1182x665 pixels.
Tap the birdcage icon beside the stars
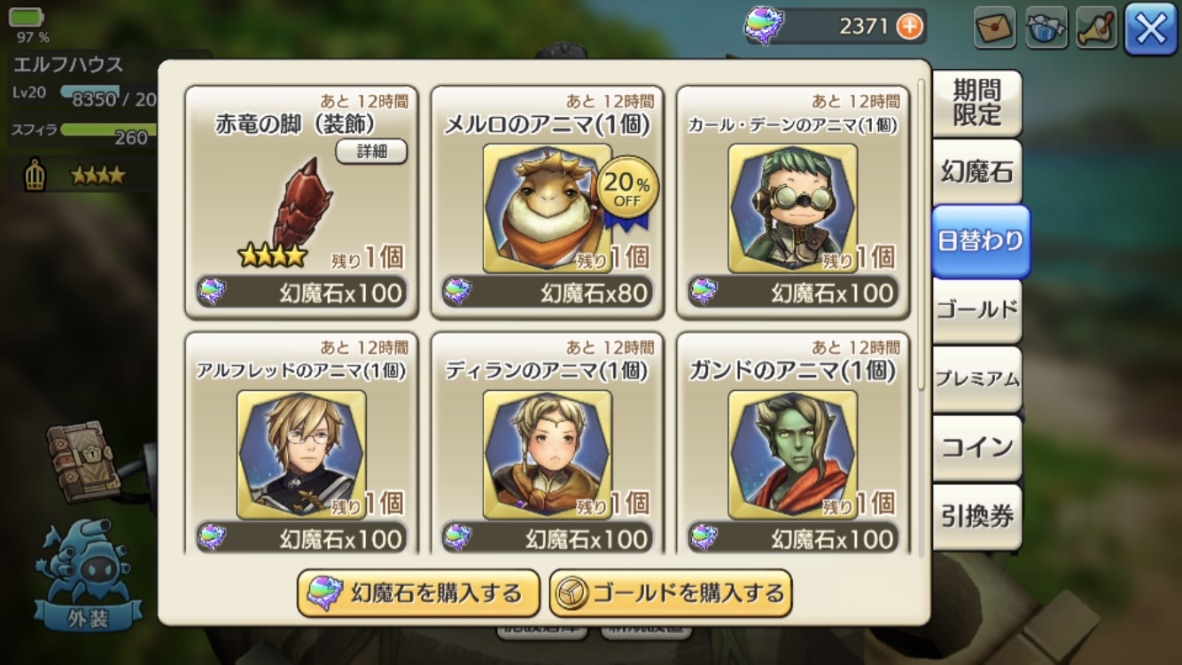[x=35, y=175]
